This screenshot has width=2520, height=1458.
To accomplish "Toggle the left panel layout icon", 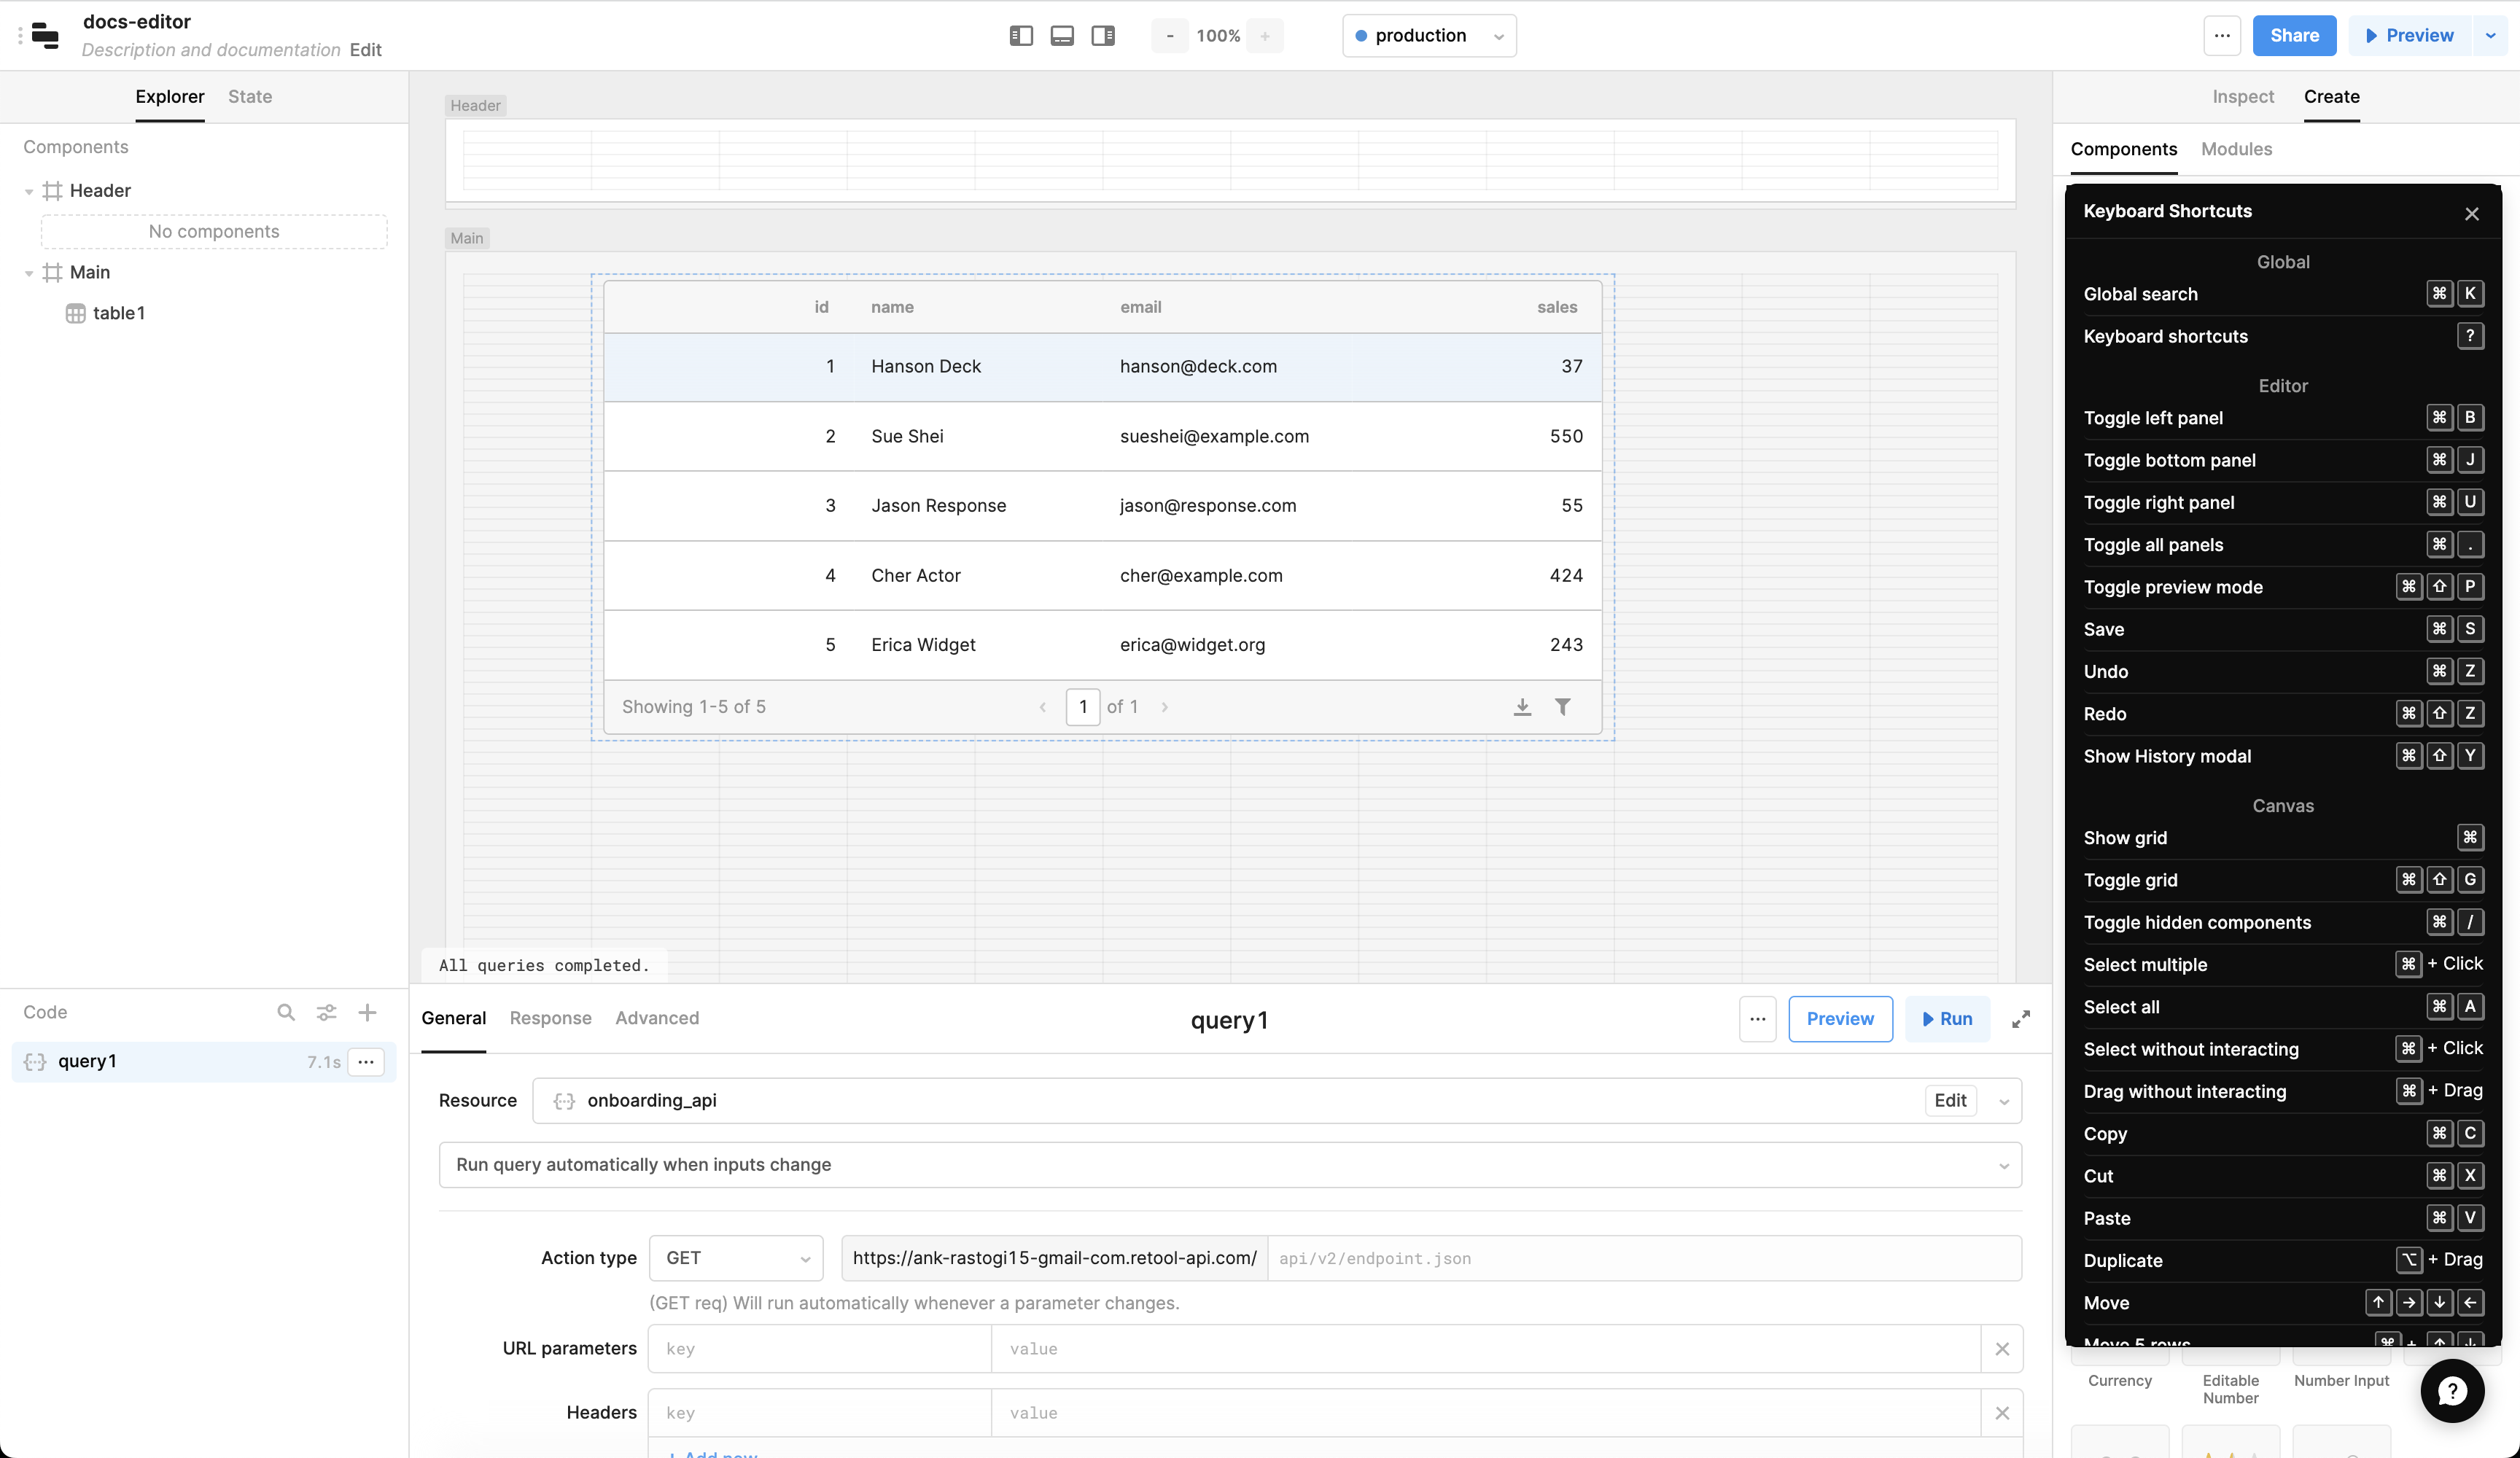I will [x=1021, y=36].
